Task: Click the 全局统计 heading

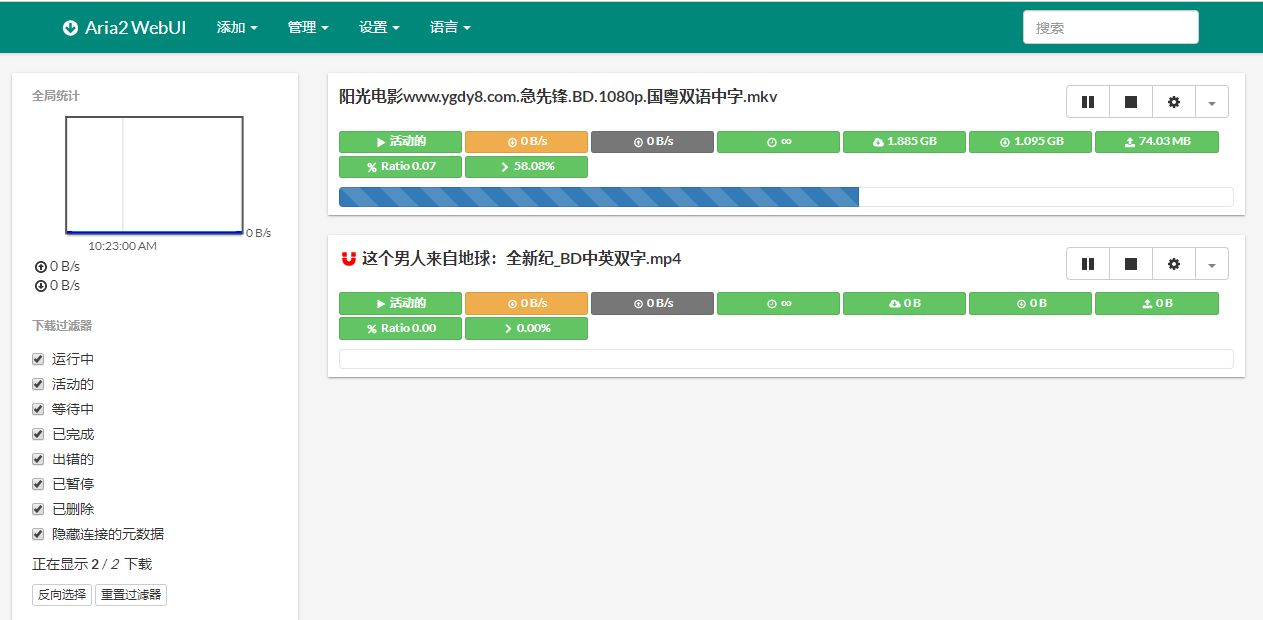Action: 56,96
